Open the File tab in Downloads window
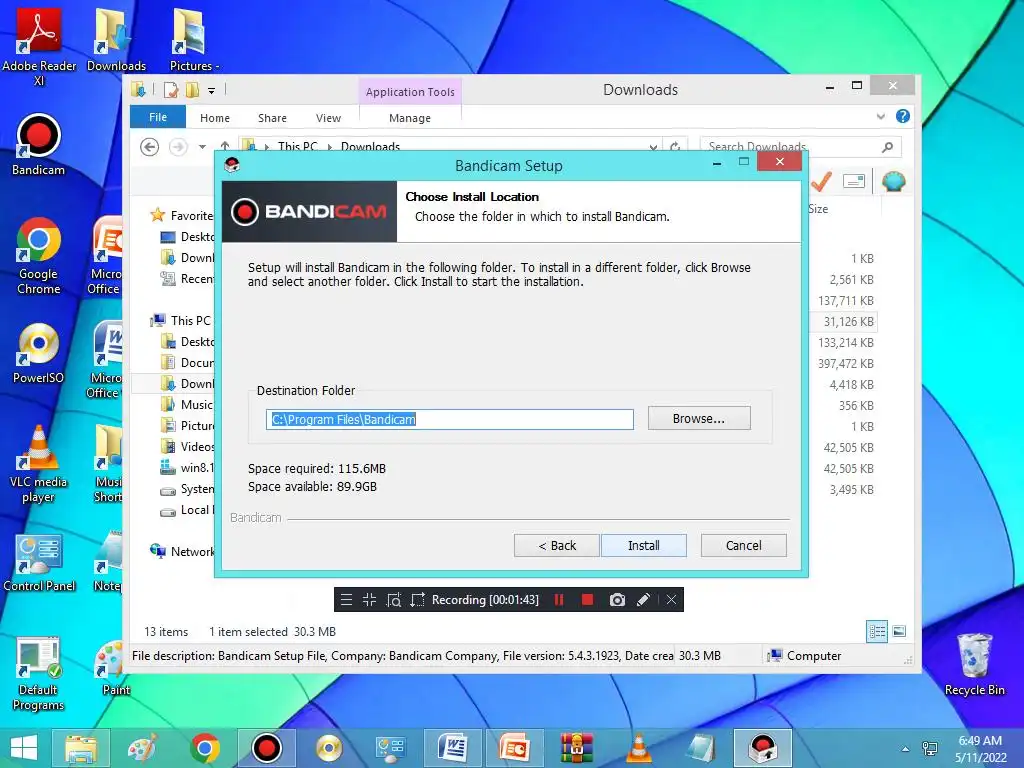The width and height of the screenshot is (1024, 768). [x=158, y=117]
